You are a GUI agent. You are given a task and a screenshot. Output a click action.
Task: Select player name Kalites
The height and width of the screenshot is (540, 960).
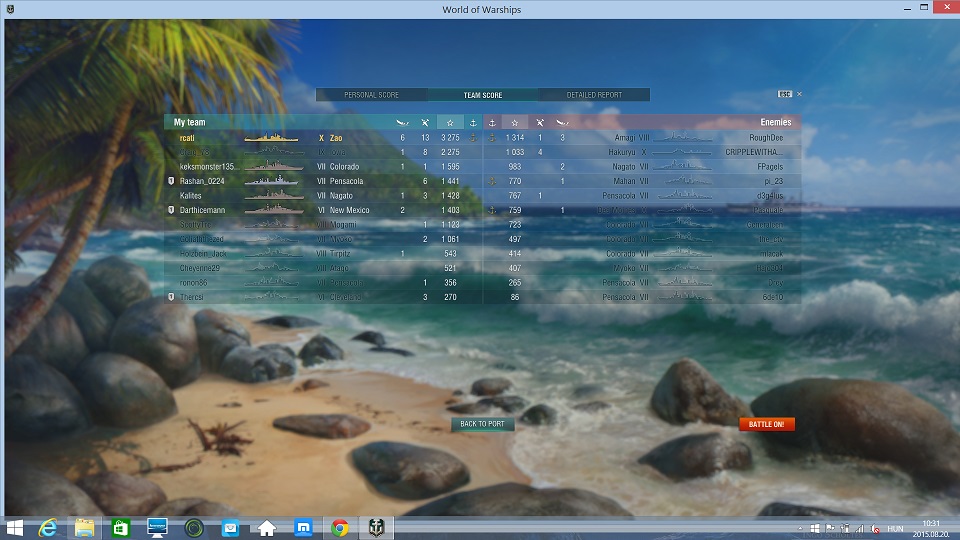click(x=190, y=195)
